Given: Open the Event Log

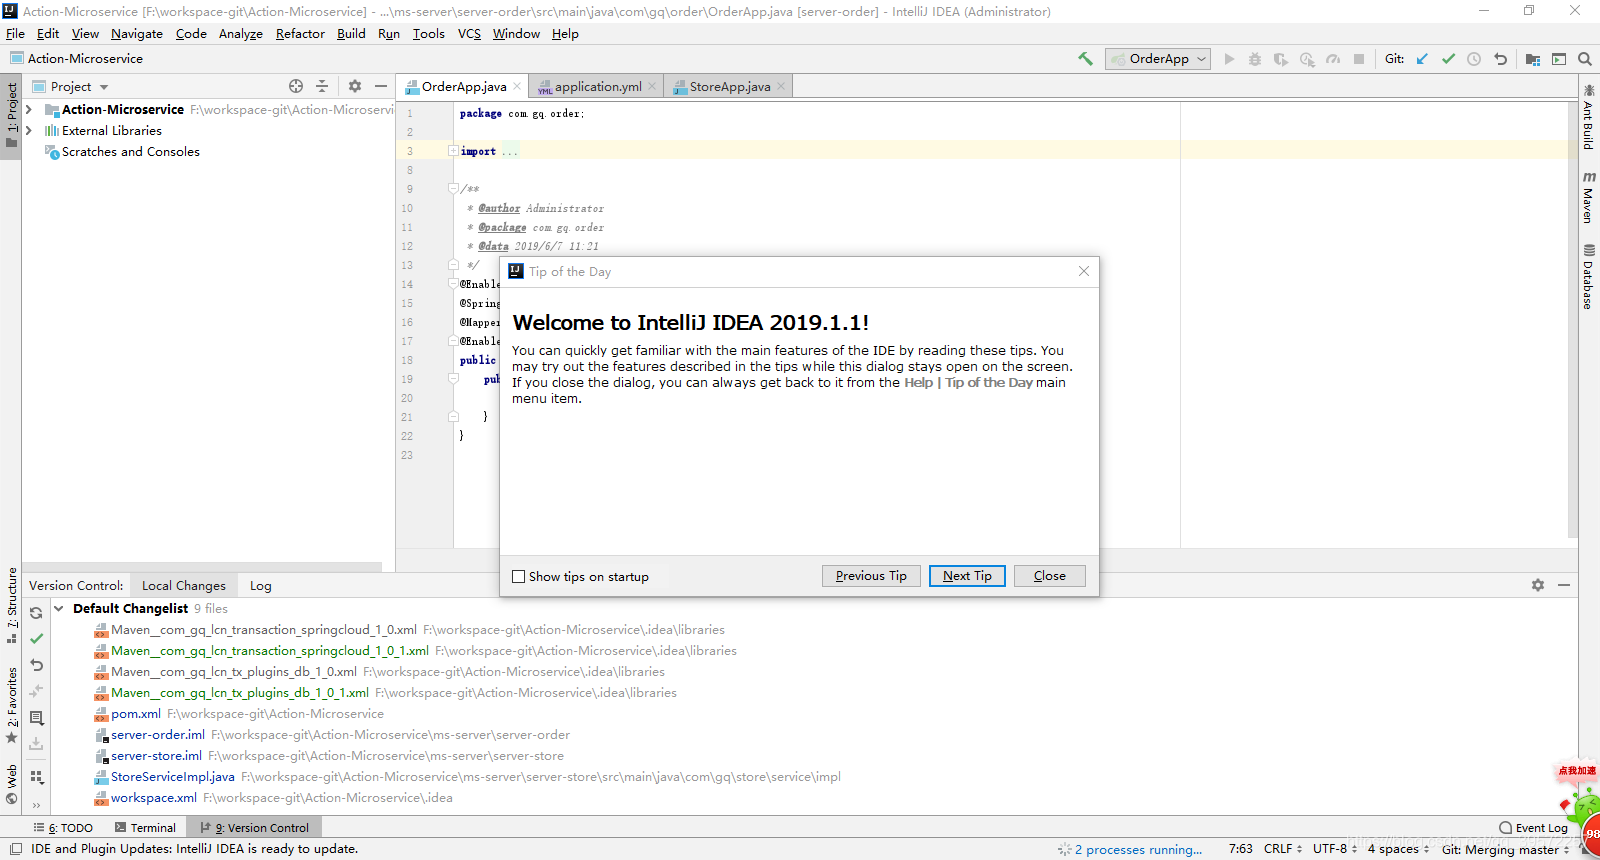Looking at the screenshot, I should pyautogui.click(x=1534, y=828).
